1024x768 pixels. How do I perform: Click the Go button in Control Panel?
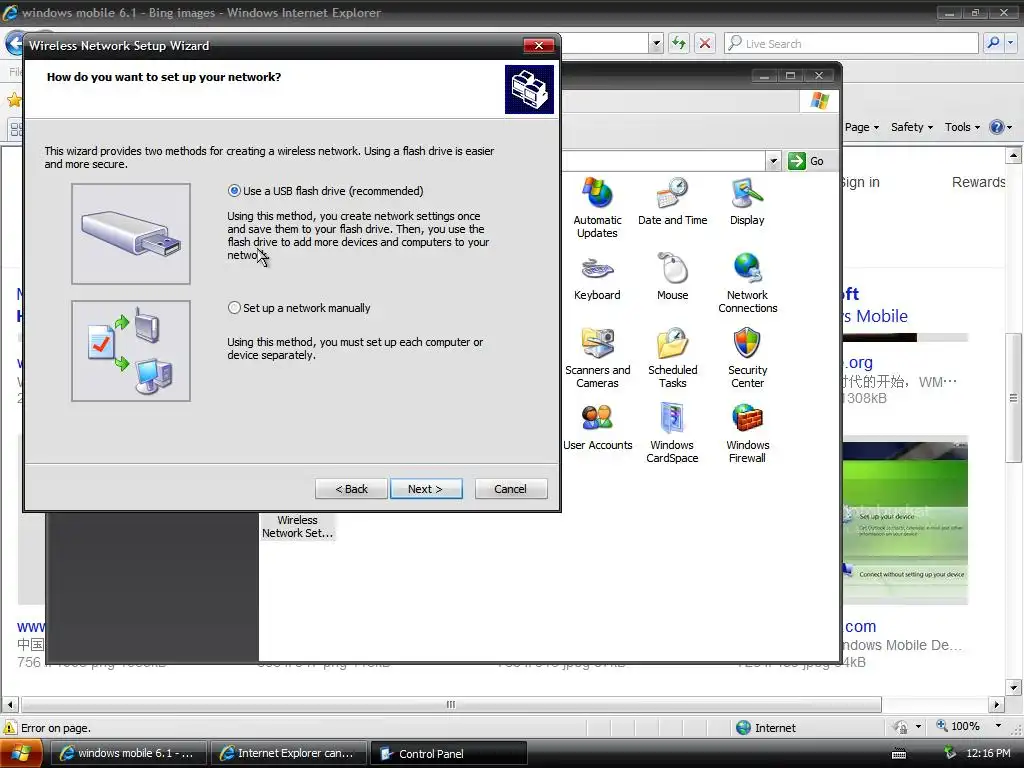[807, 161]
